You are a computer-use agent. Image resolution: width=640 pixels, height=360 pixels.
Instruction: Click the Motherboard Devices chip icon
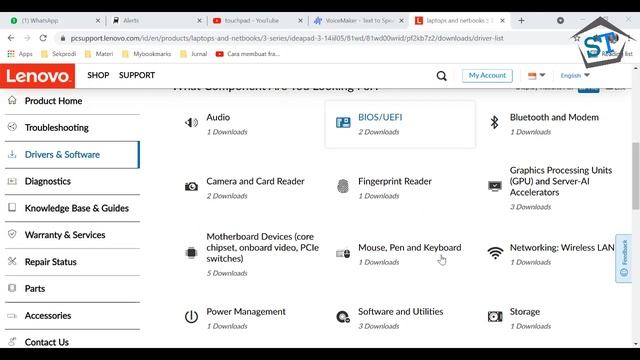(191, 253)
